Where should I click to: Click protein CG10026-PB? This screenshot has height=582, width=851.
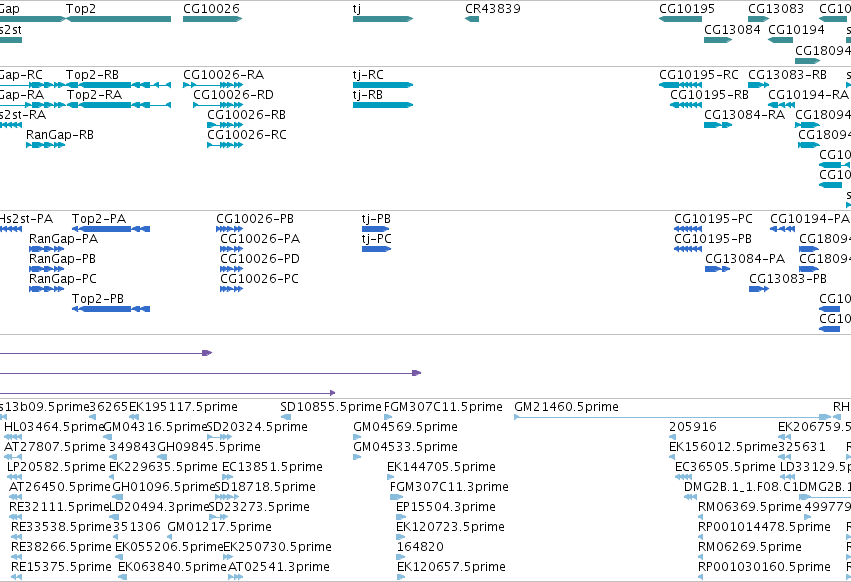255,219
